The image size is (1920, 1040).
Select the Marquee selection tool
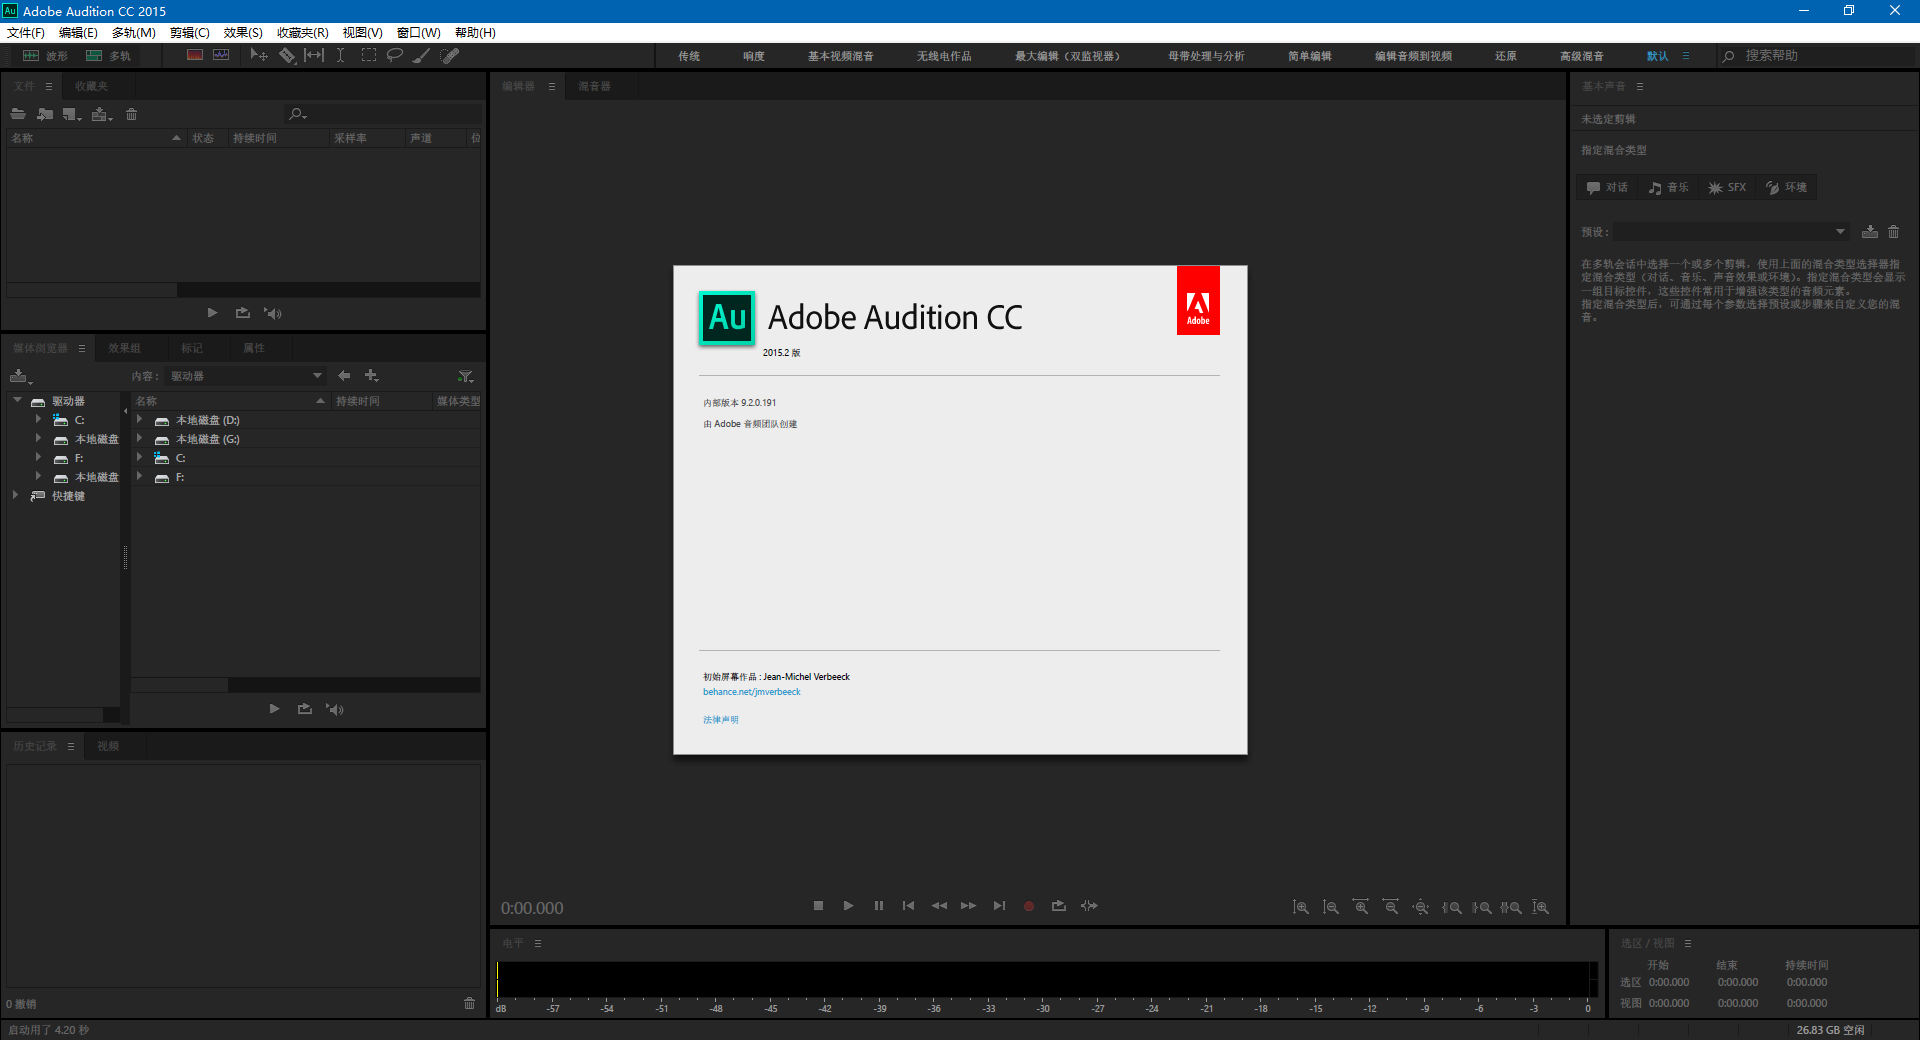point(368,56)
